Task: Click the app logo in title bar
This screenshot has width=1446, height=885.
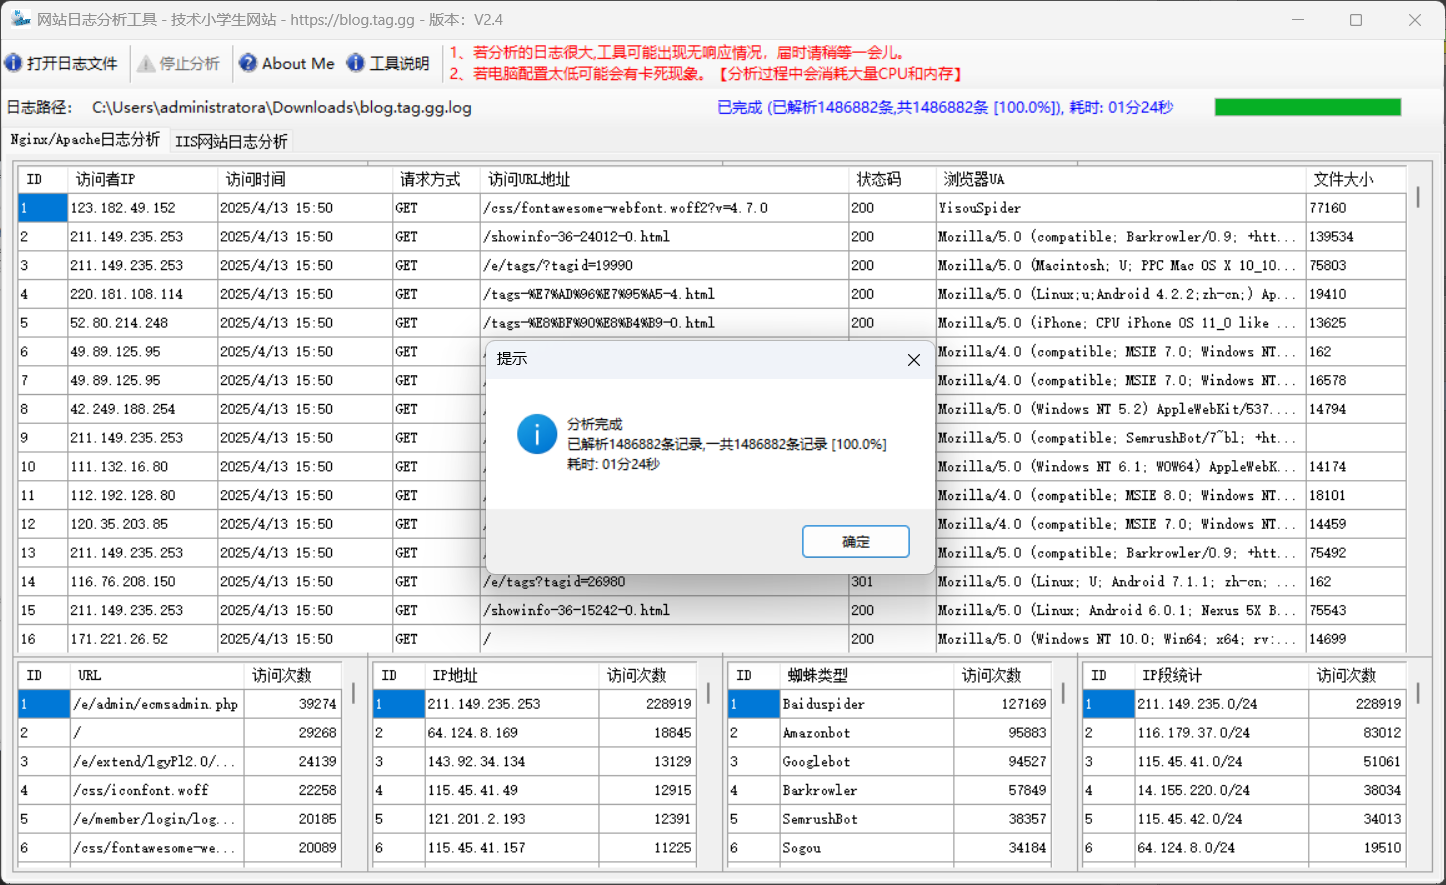Action: coord(20,19)
